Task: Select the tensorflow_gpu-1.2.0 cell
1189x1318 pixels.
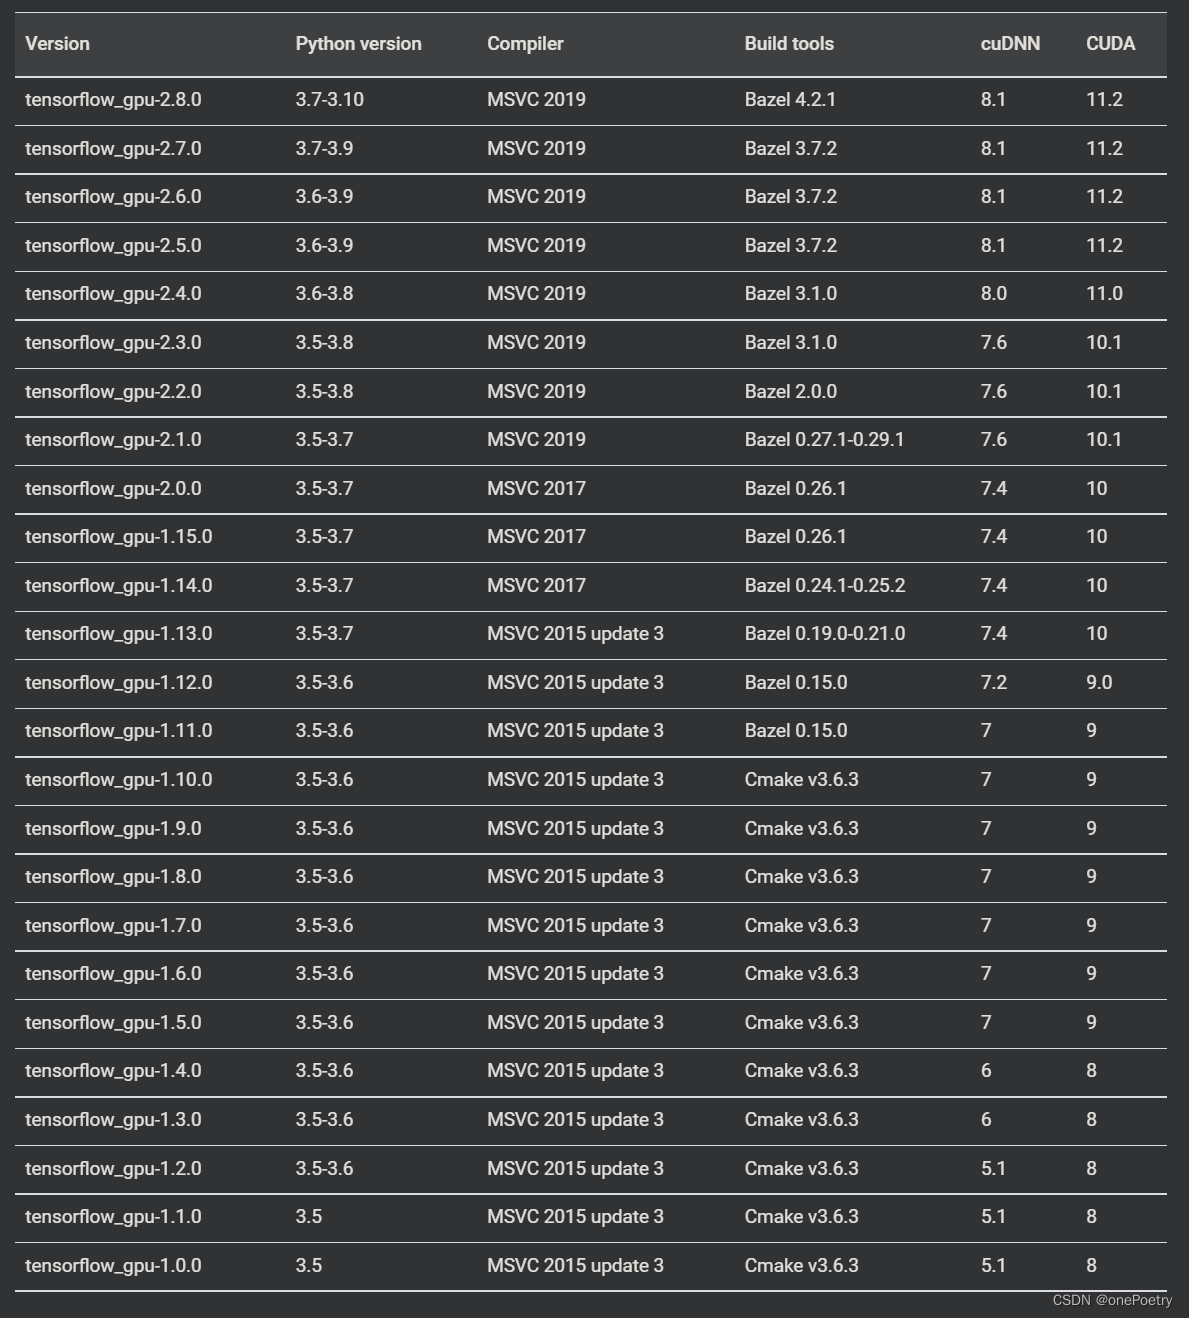Action: click(113, 1169)
